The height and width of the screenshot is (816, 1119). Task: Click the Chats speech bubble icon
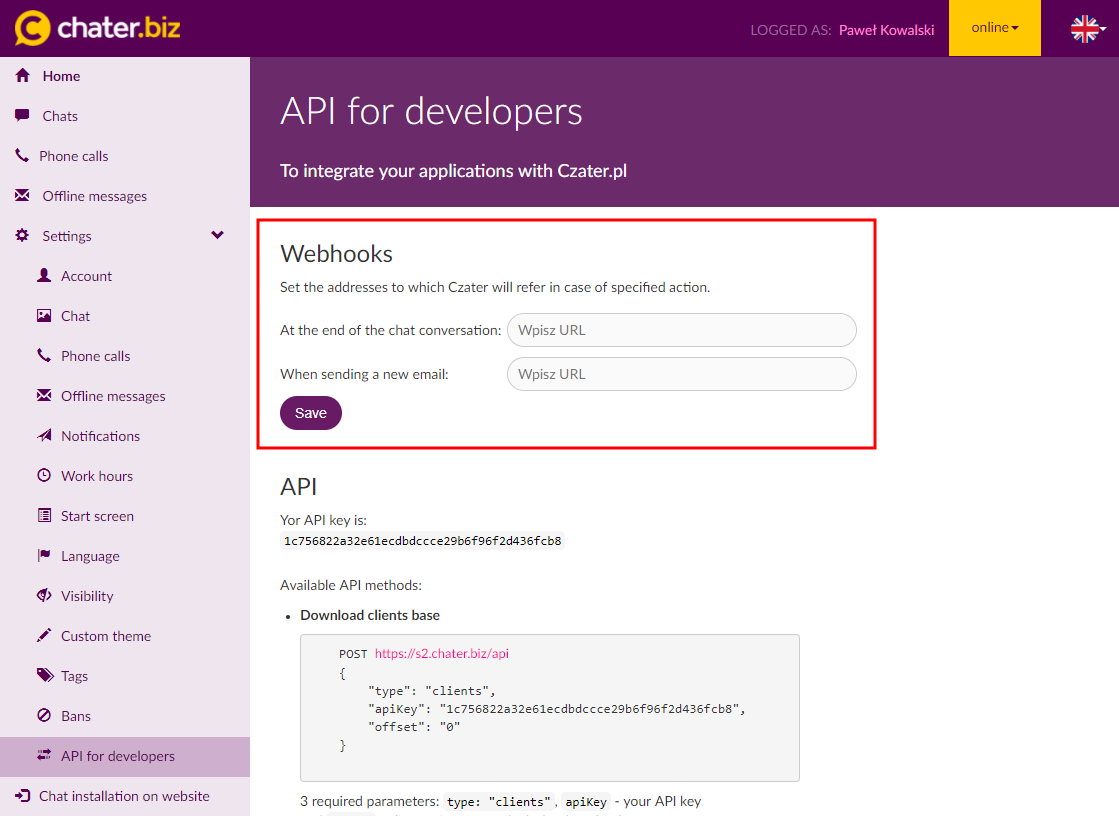(x=23, y=115)
